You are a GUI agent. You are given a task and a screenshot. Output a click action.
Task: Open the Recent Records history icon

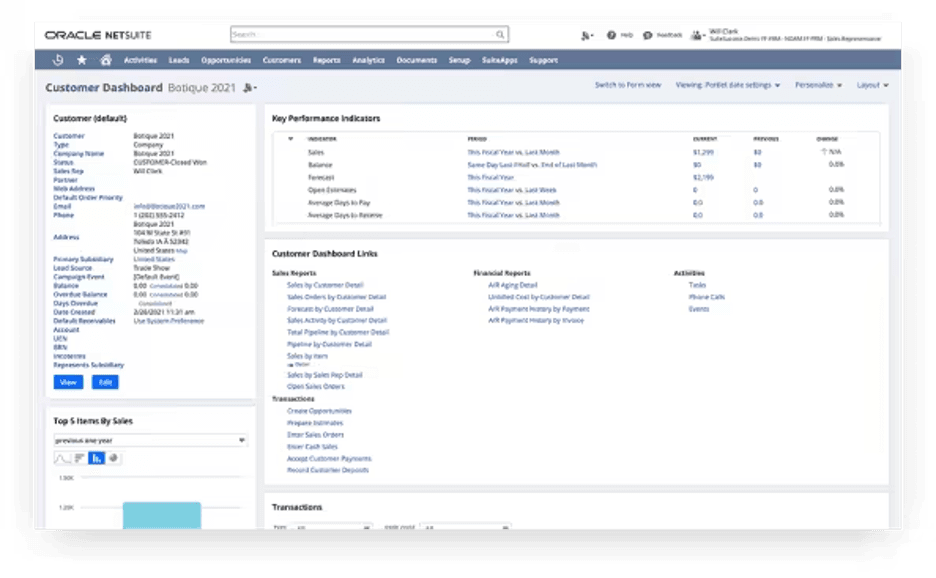[59, 60]
